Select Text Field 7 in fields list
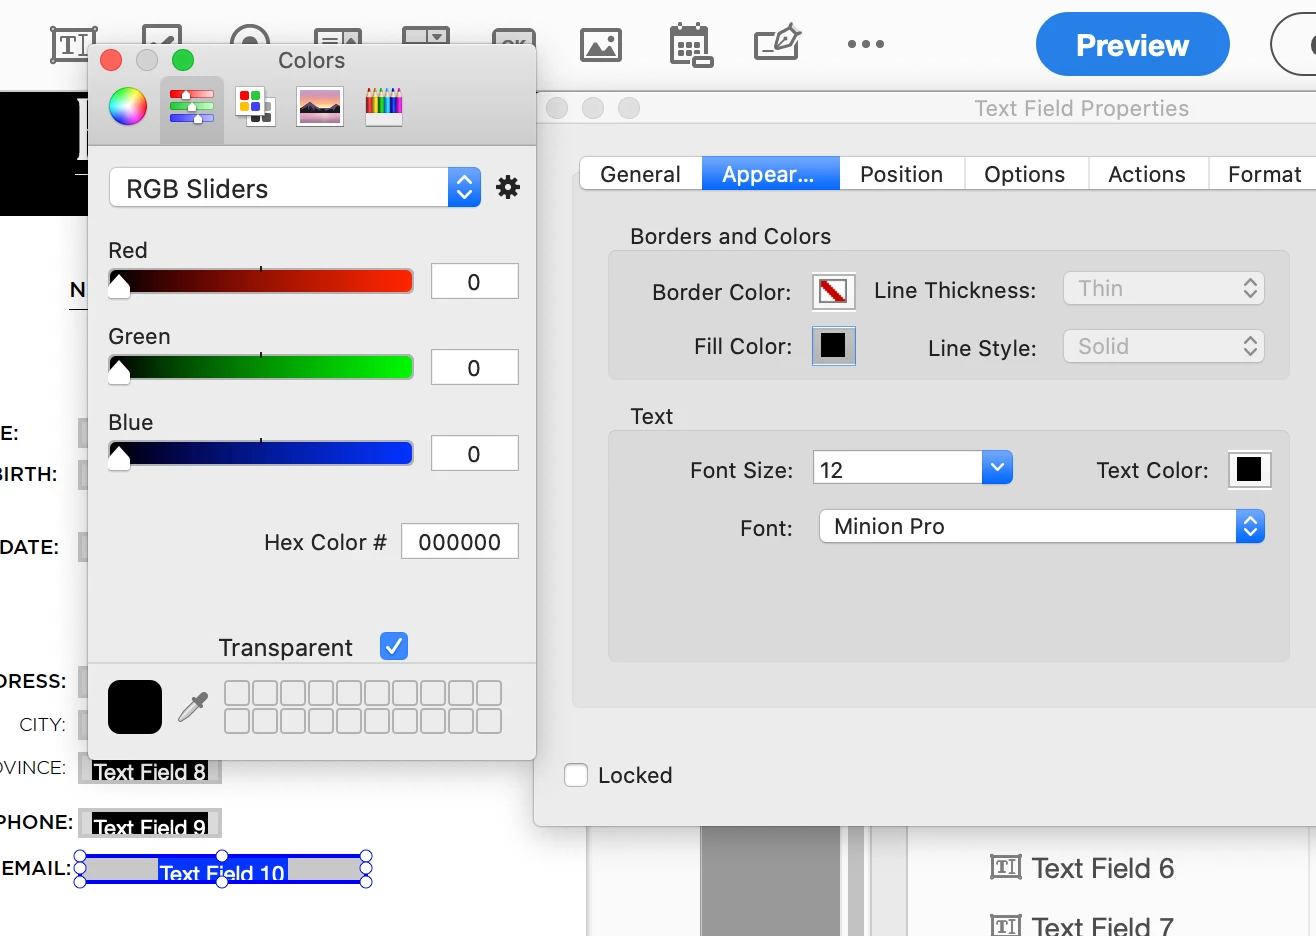 tap(1102, 925)
